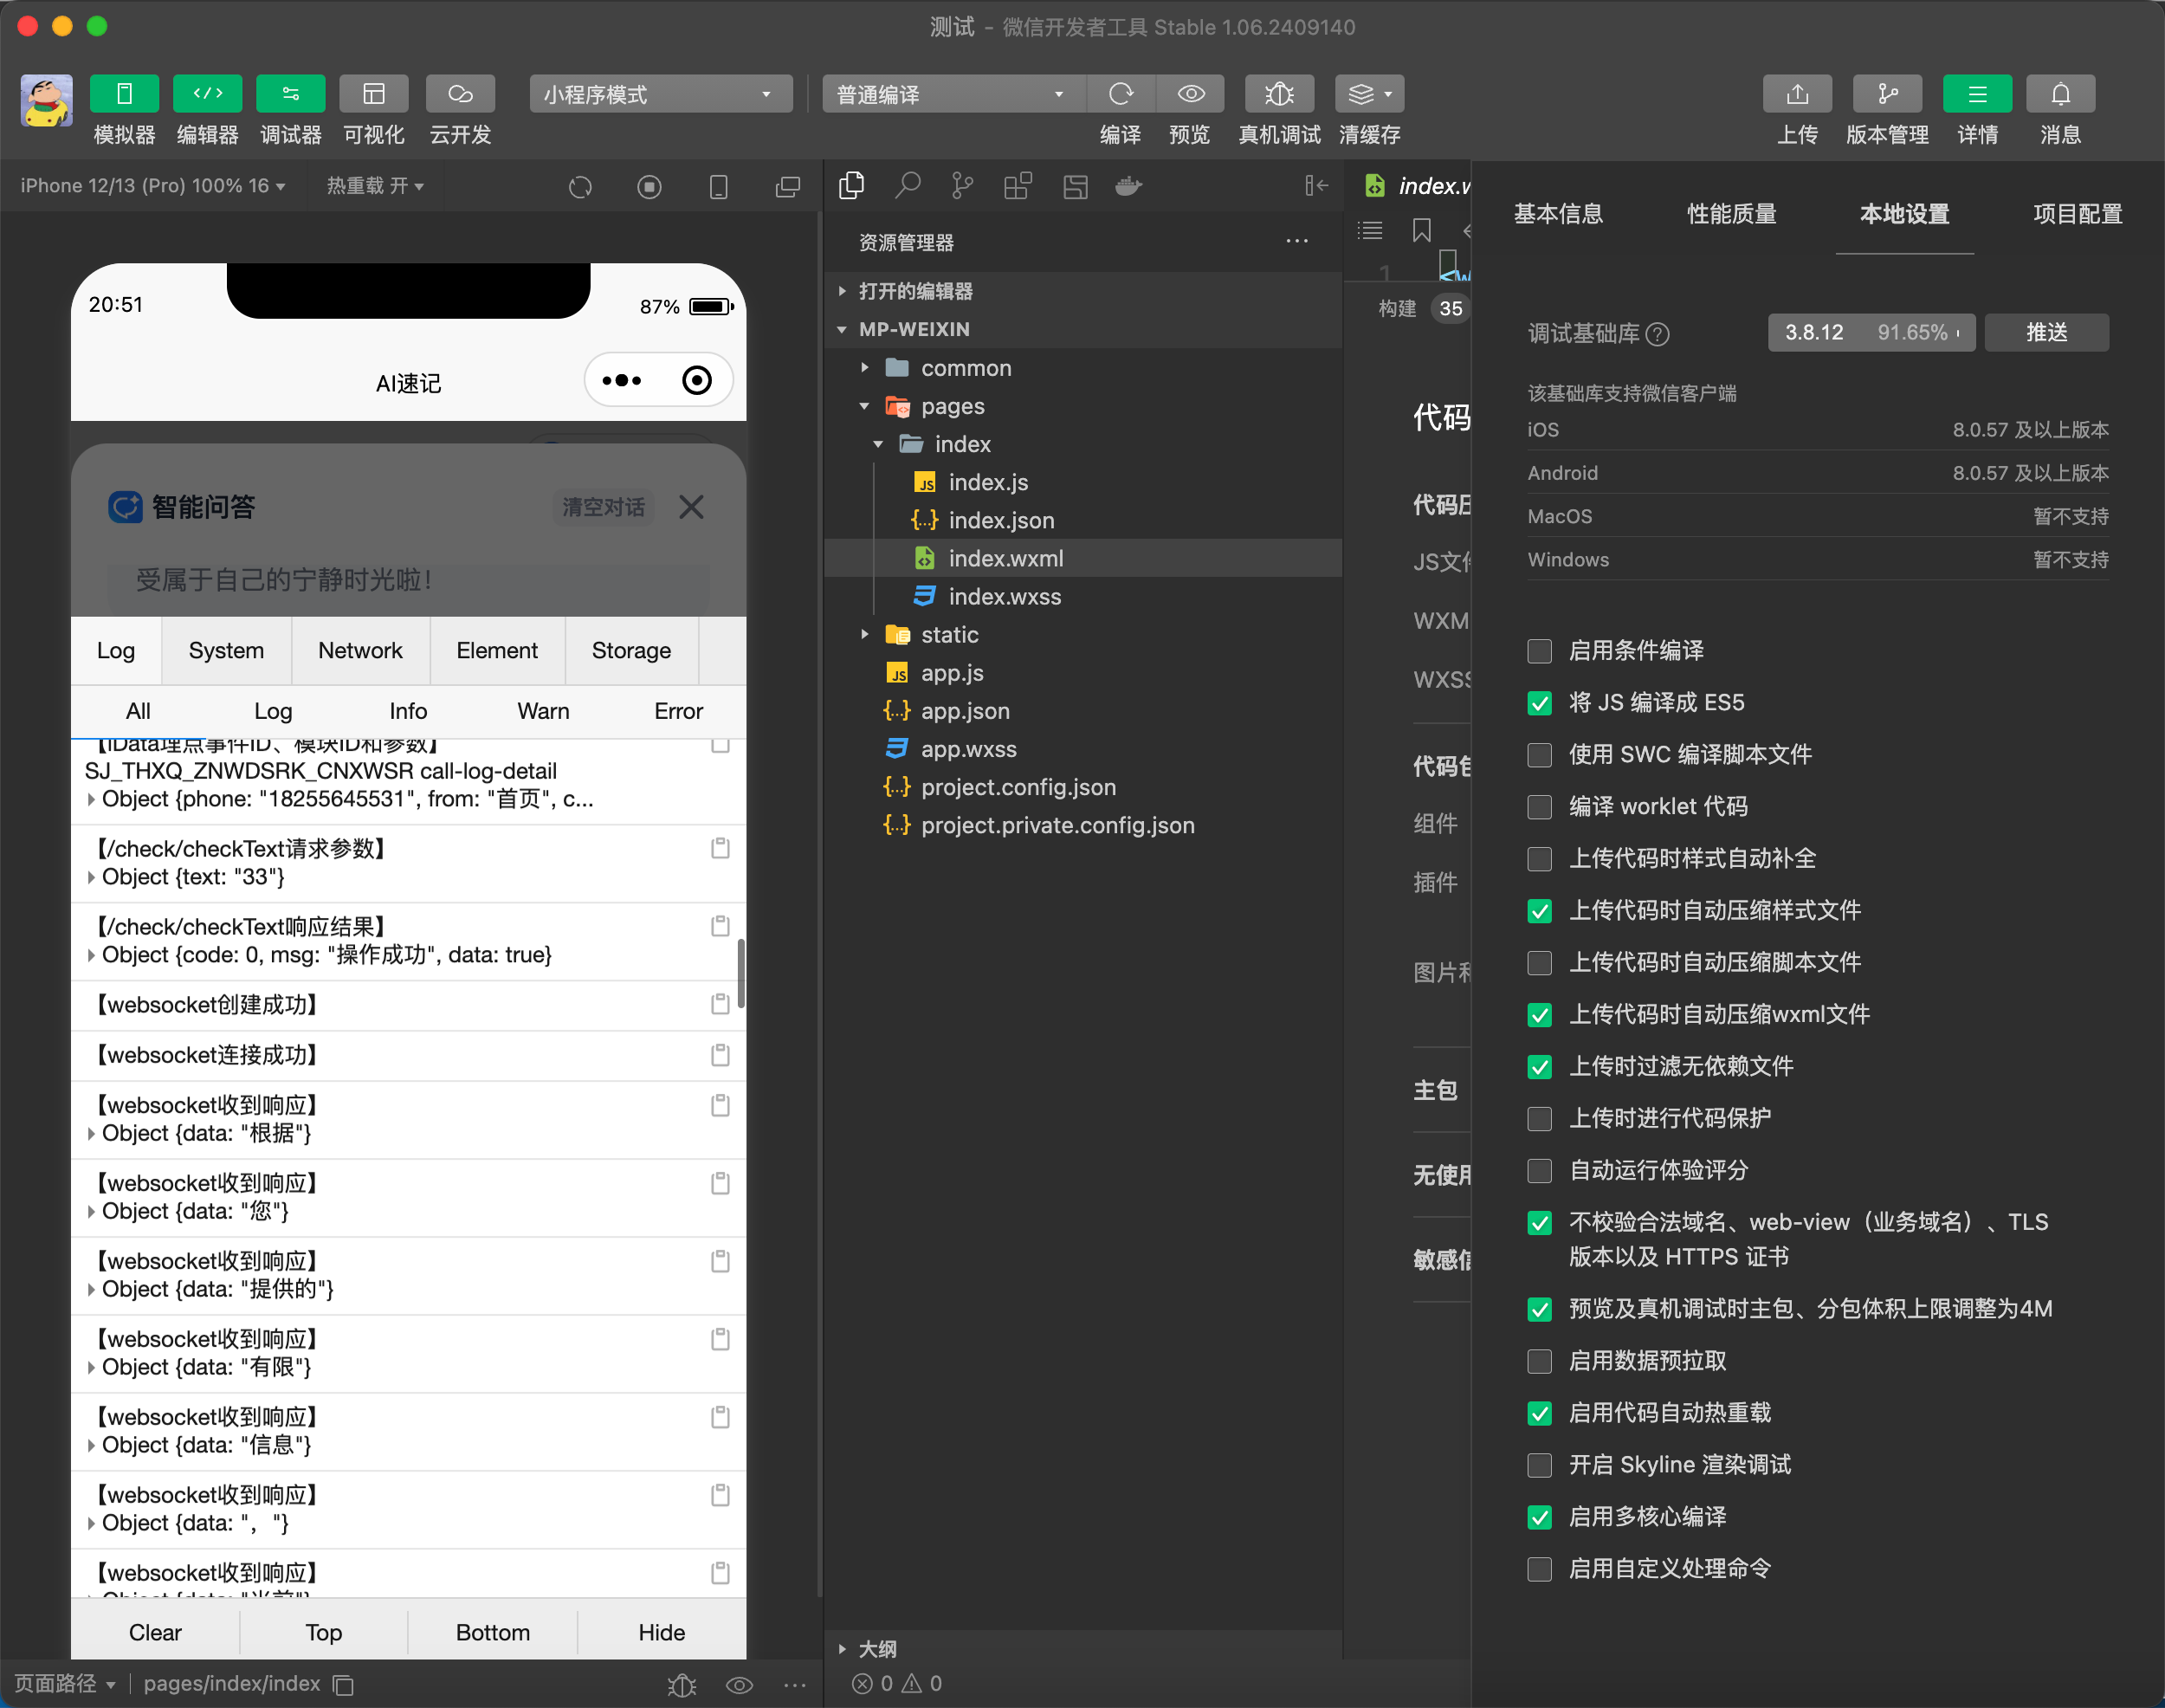This screenshot has width=2165, height=1708.
Task: Click the upload icon button
Action: coord(1796,94)
